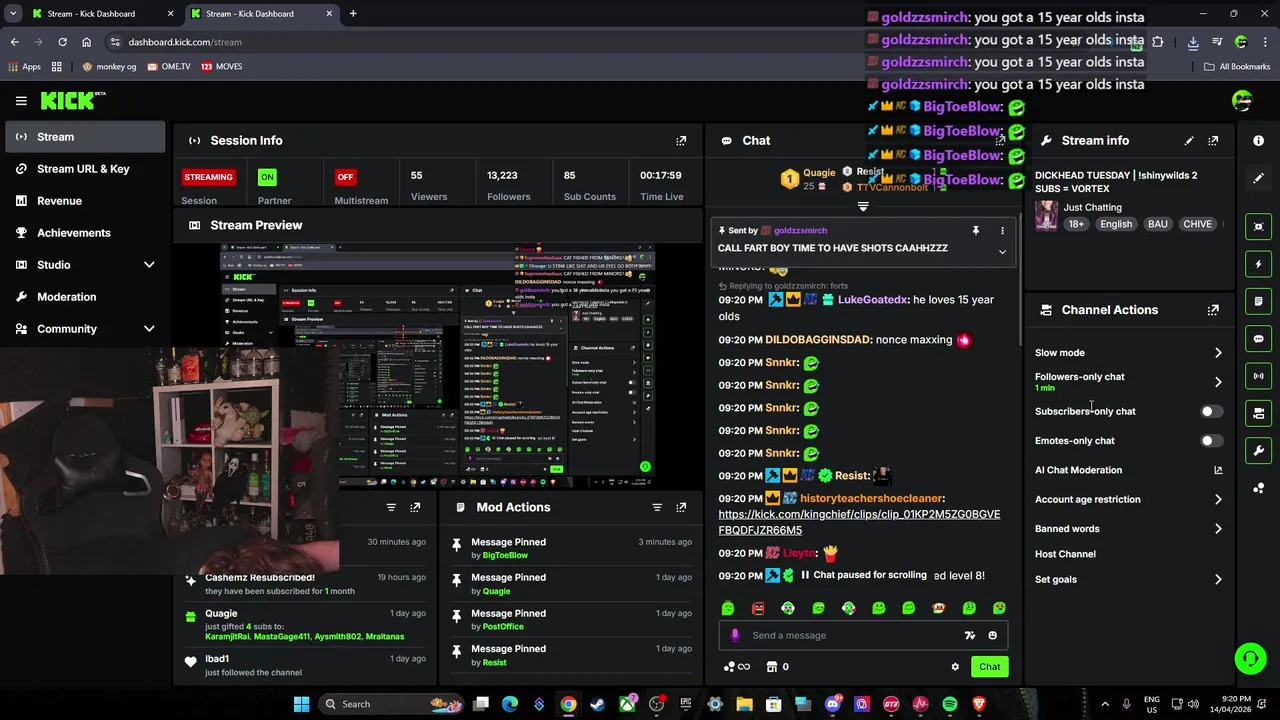Image resolution: width=1280 pixels, height=720 pixels.
Task: Click Quagie gifted subs activity entry
Action: [305, 625]
